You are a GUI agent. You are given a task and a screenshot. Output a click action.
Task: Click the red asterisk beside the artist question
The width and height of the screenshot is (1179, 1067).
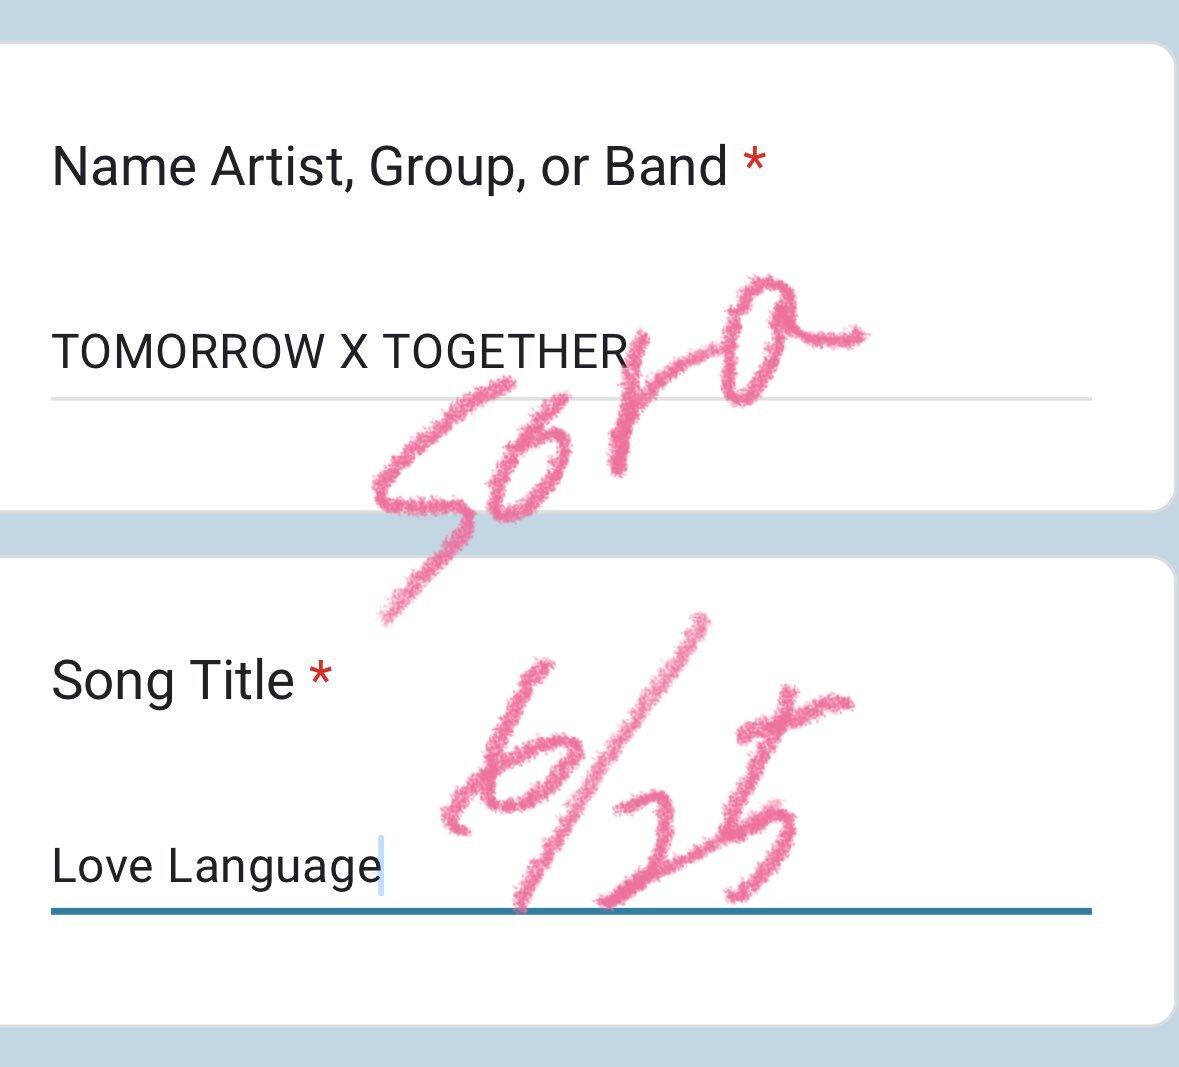pyautogui.click(x=754, y=161)
